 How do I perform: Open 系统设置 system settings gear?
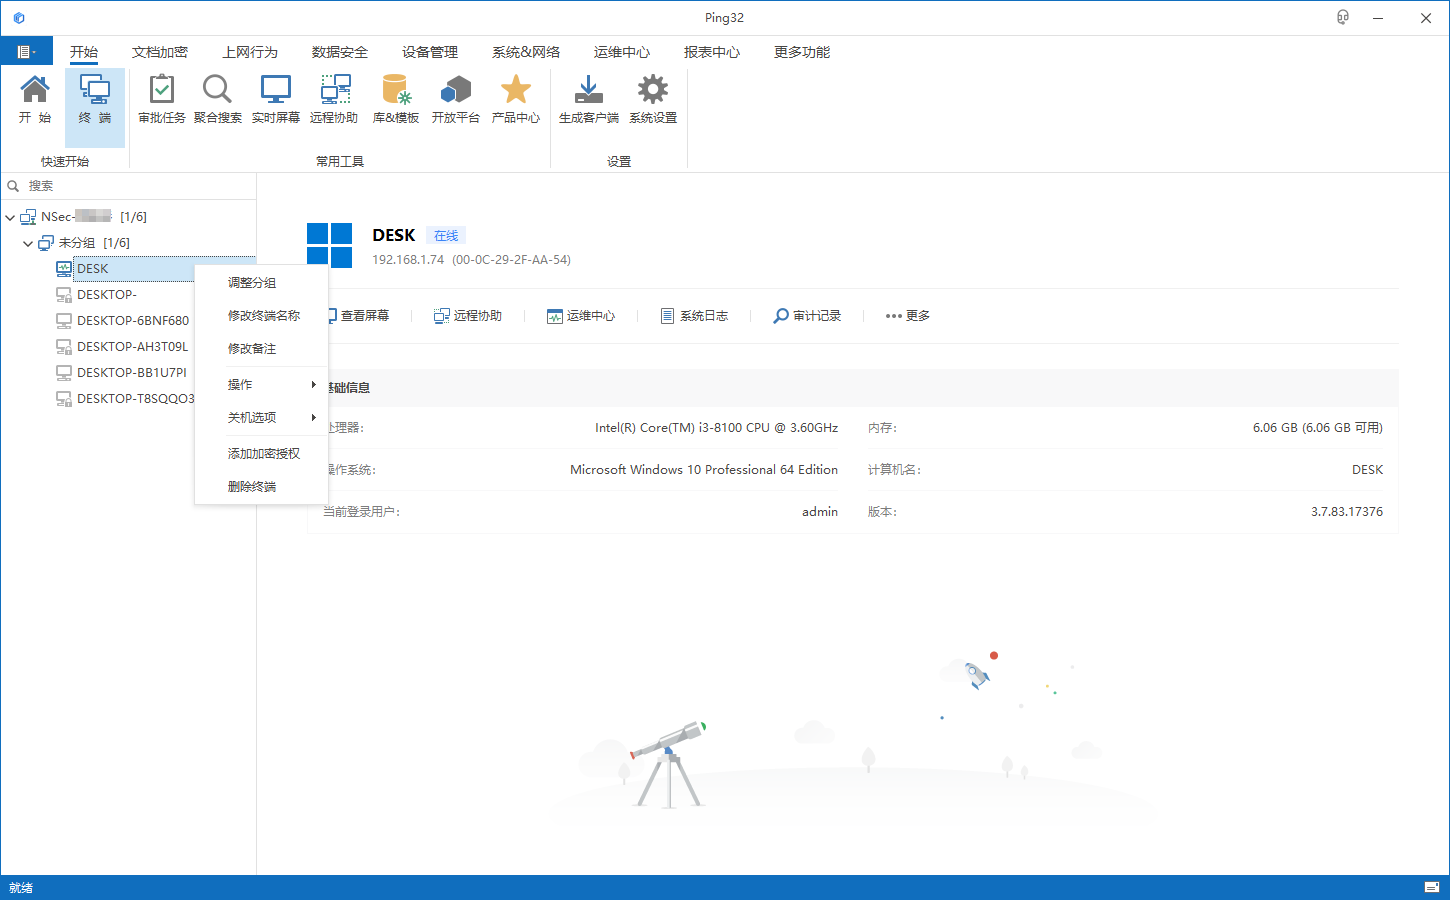tap(653, 100)
